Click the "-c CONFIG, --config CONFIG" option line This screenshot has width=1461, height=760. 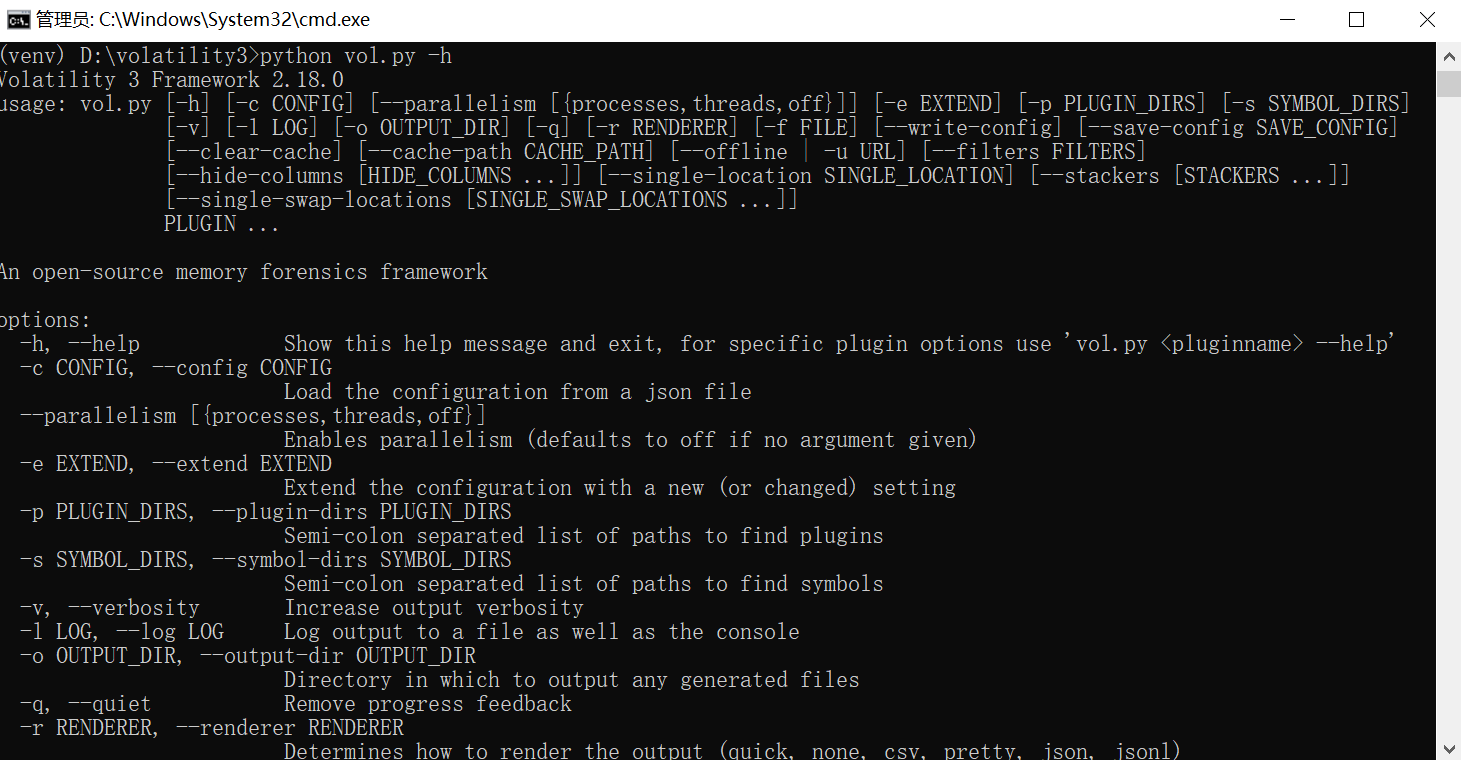pos(176,368)
